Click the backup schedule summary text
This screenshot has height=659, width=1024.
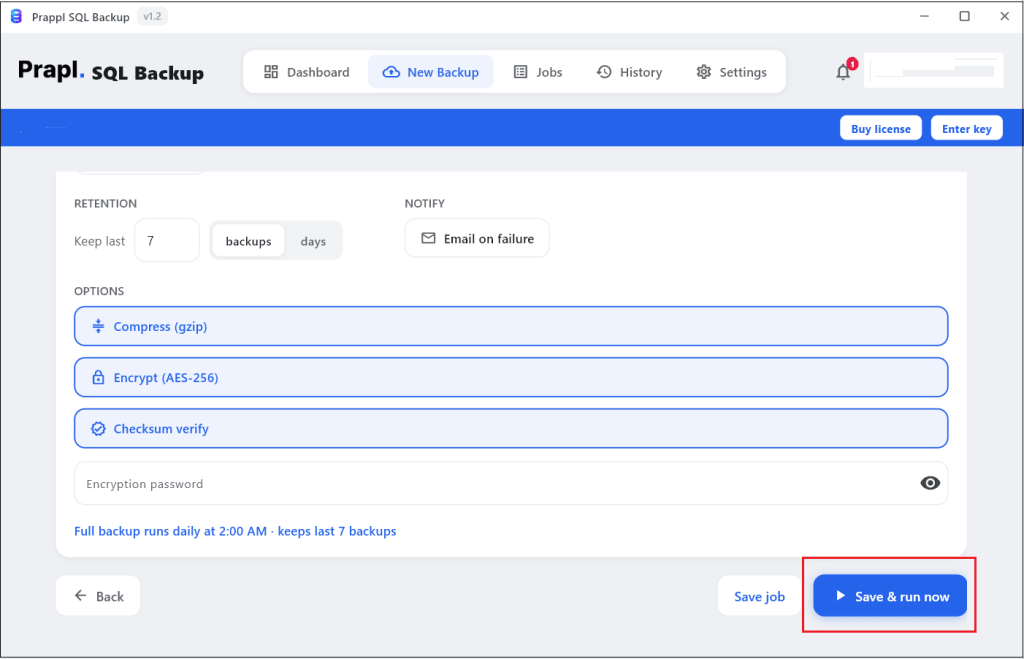235,531
